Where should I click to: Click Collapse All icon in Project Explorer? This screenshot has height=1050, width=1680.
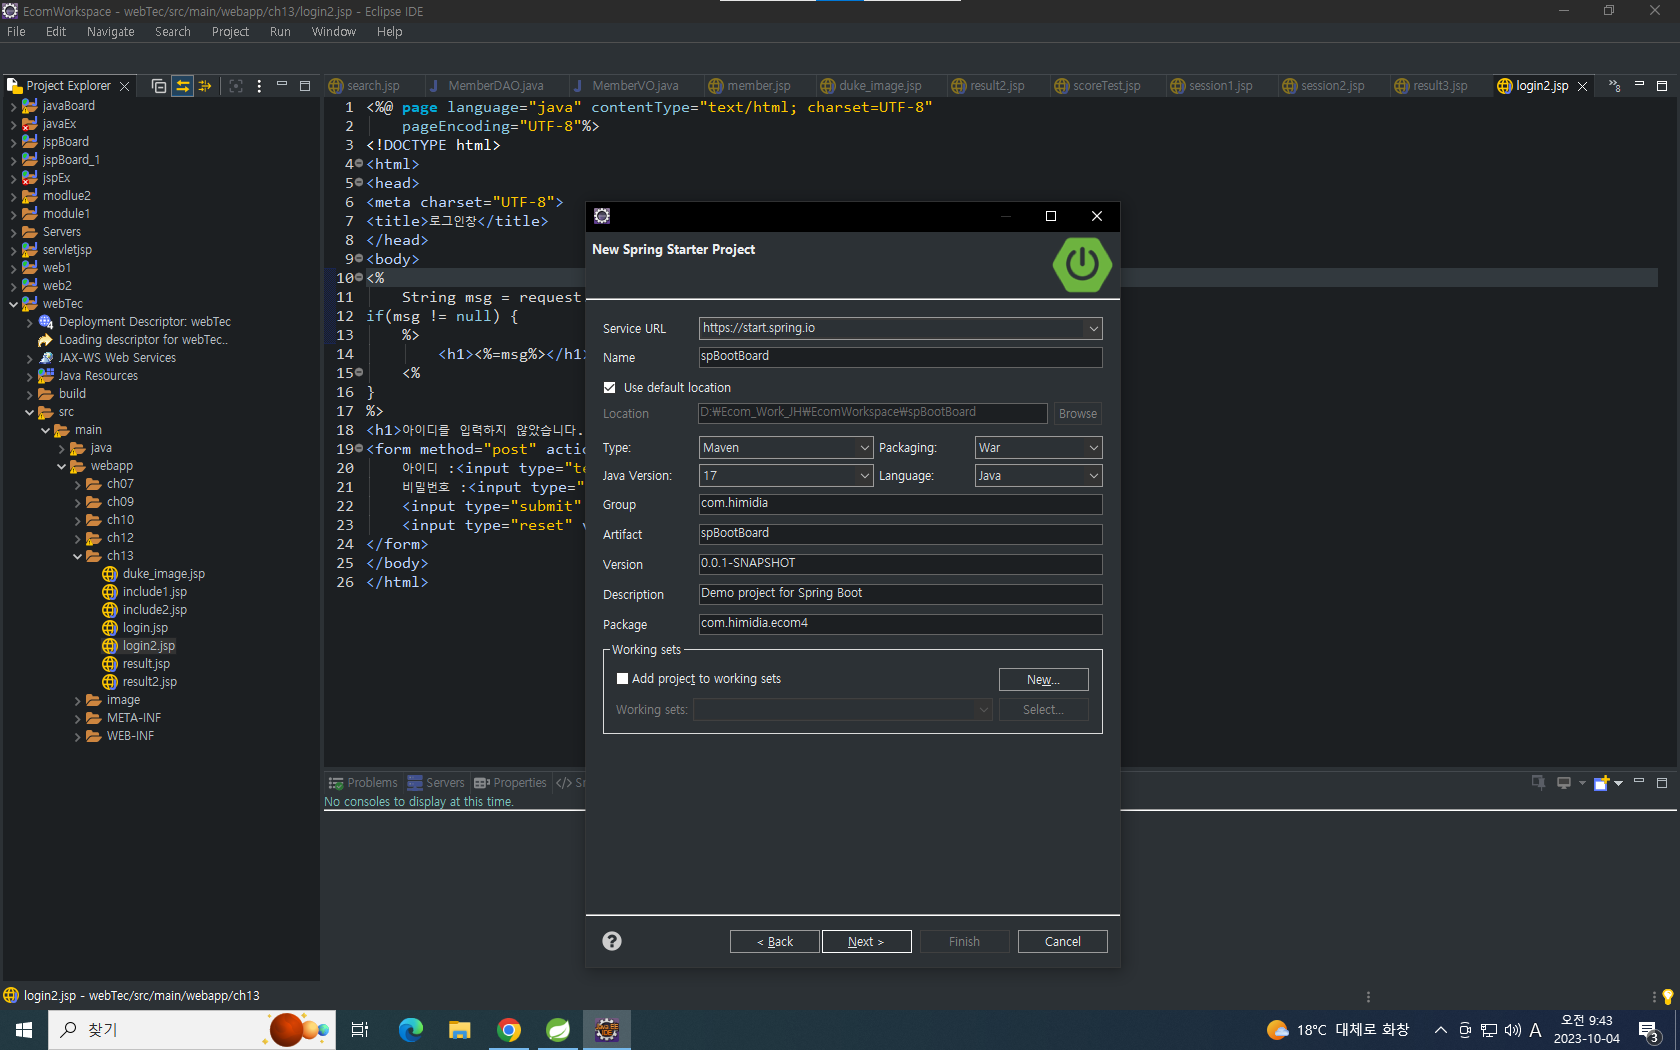click(159, 86)
